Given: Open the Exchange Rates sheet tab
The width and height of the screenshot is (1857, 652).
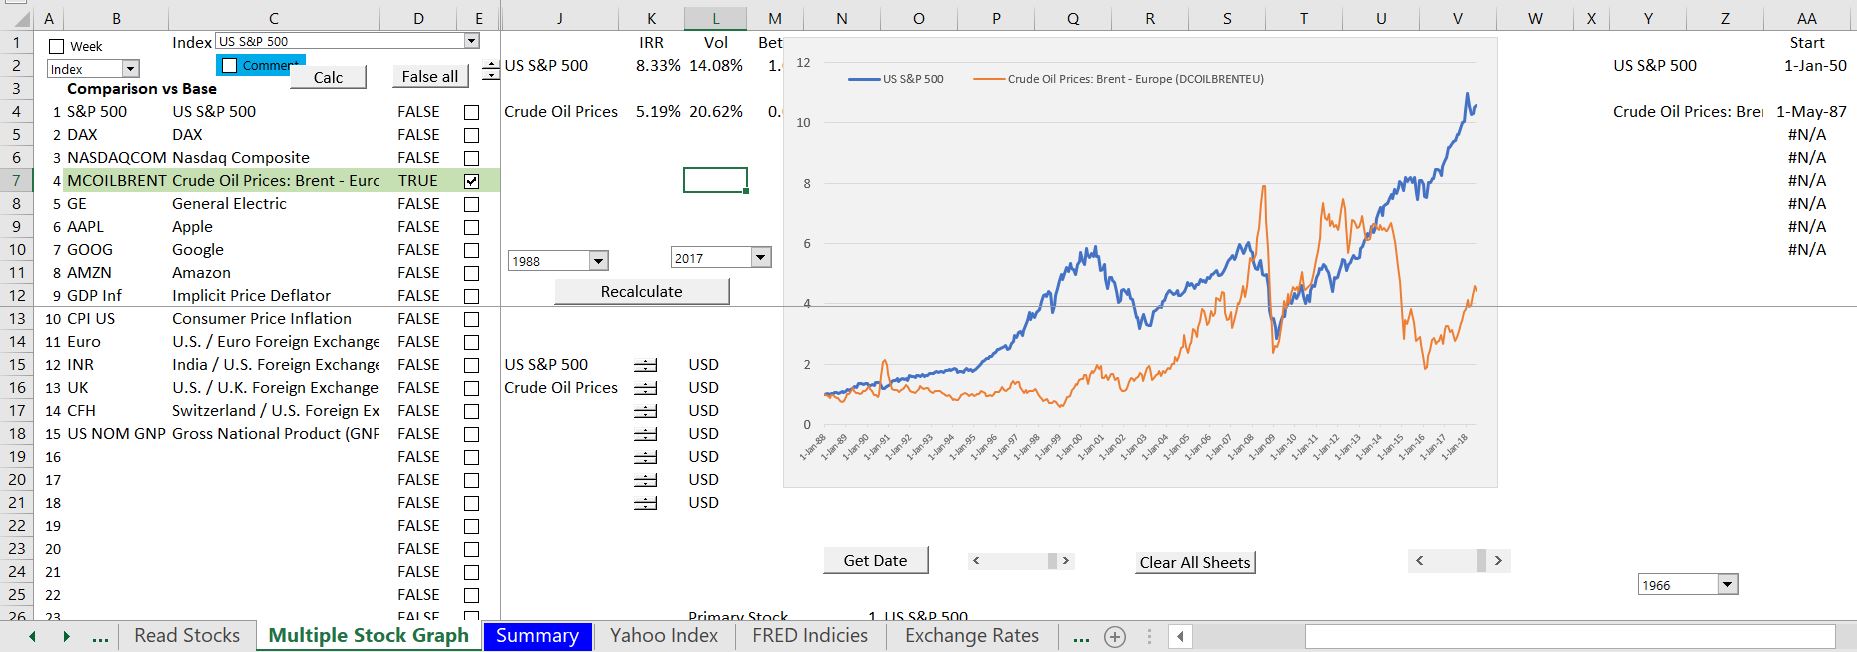Looking at the screenshot, I should [x=972, y=636].
